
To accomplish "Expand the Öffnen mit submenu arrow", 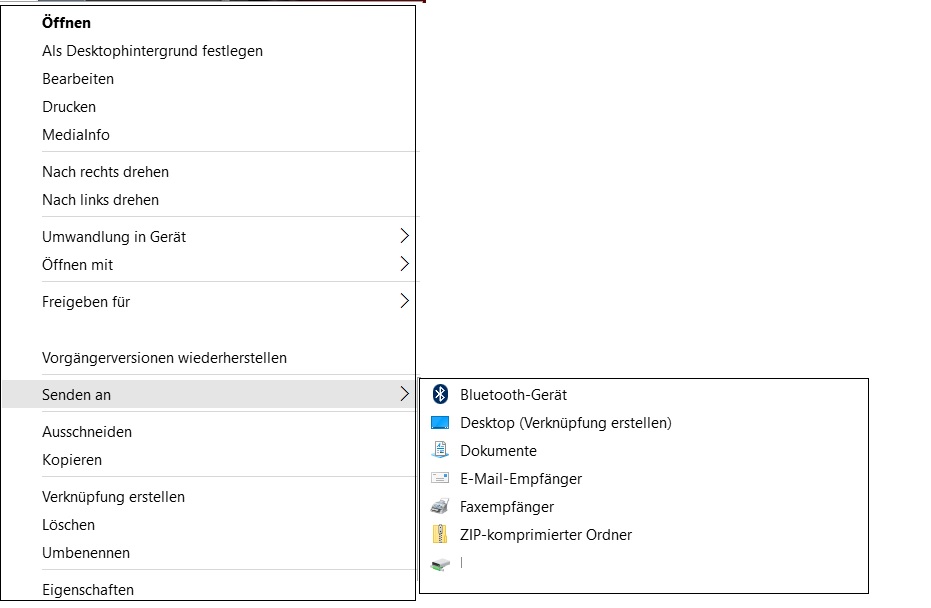I will (404, 264).
